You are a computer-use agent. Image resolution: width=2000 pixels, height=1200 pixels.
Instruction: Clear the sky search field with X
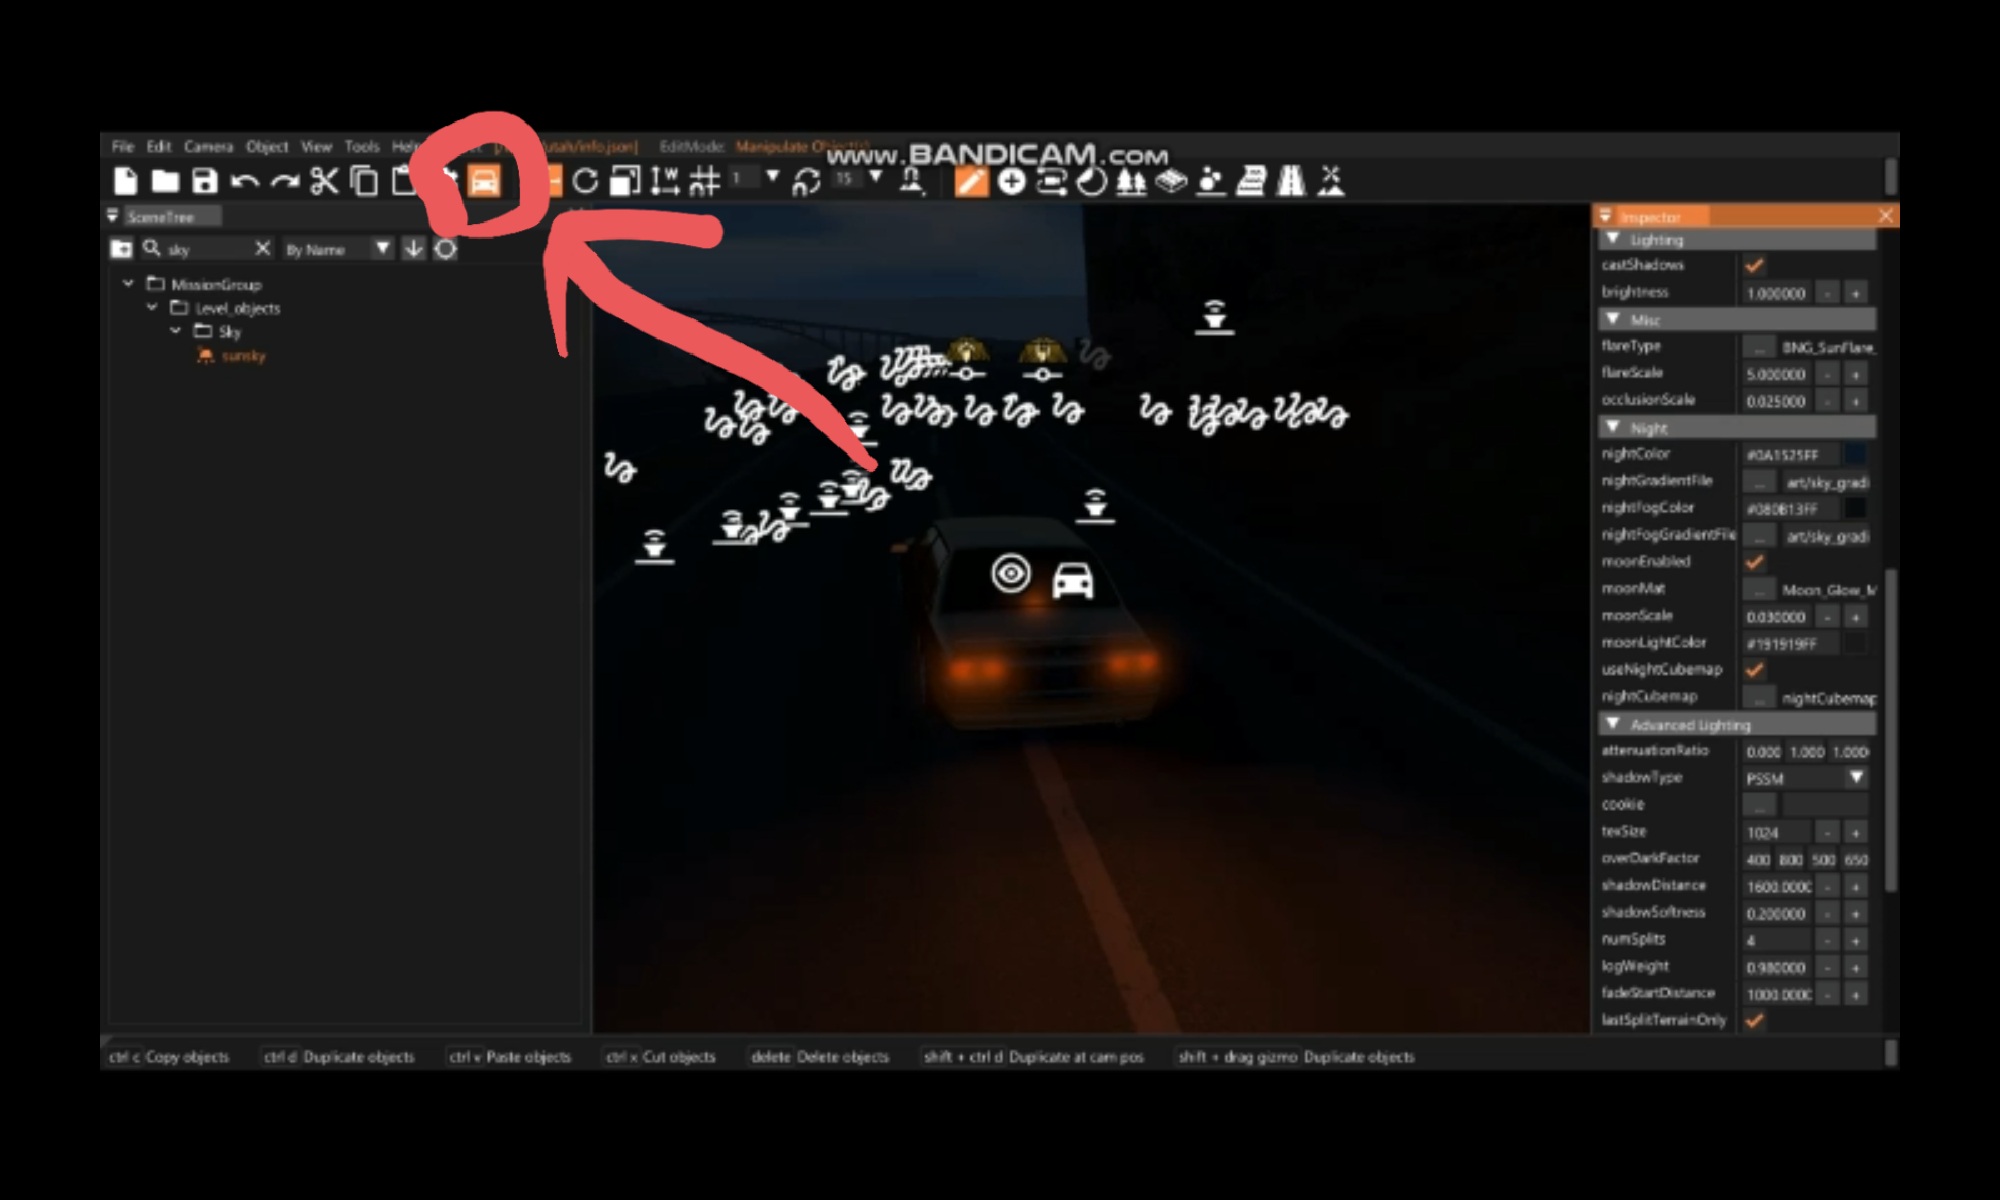[263, 248]
